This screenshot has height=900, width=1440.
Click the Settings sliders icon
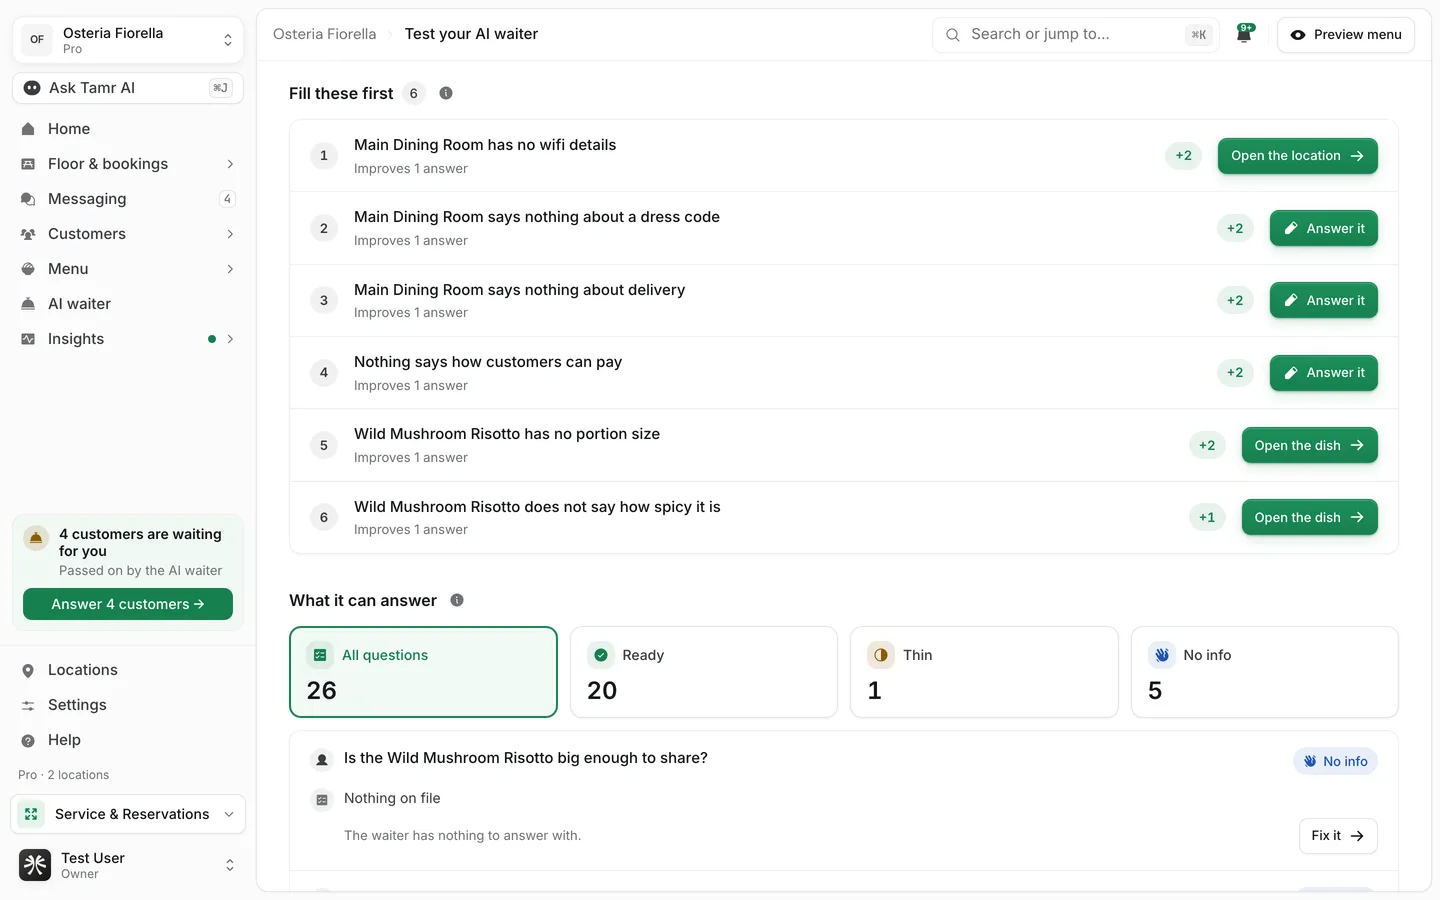[x=28, y=705]
